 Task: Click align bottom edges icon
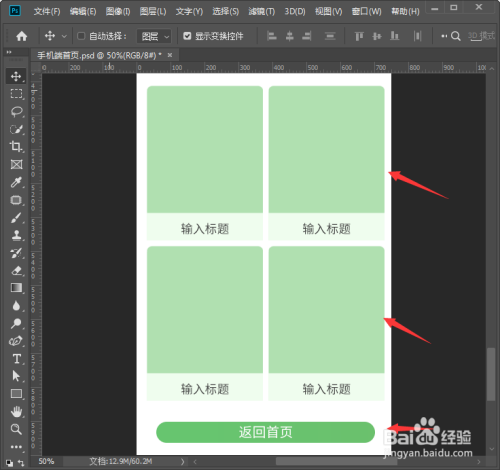click(395, 36)
